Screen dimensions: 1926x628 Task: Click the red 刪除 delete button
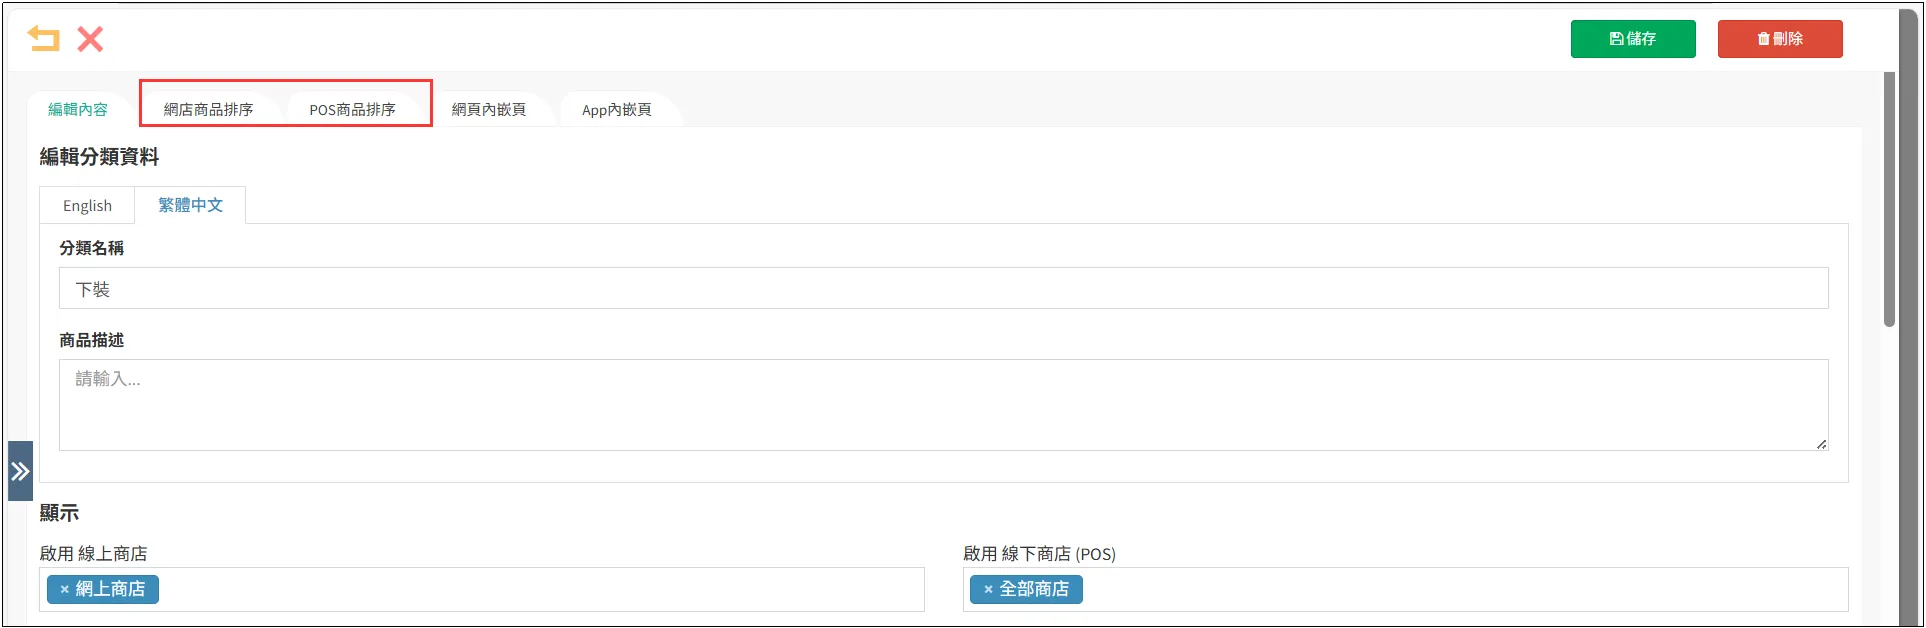[1779, 39]
